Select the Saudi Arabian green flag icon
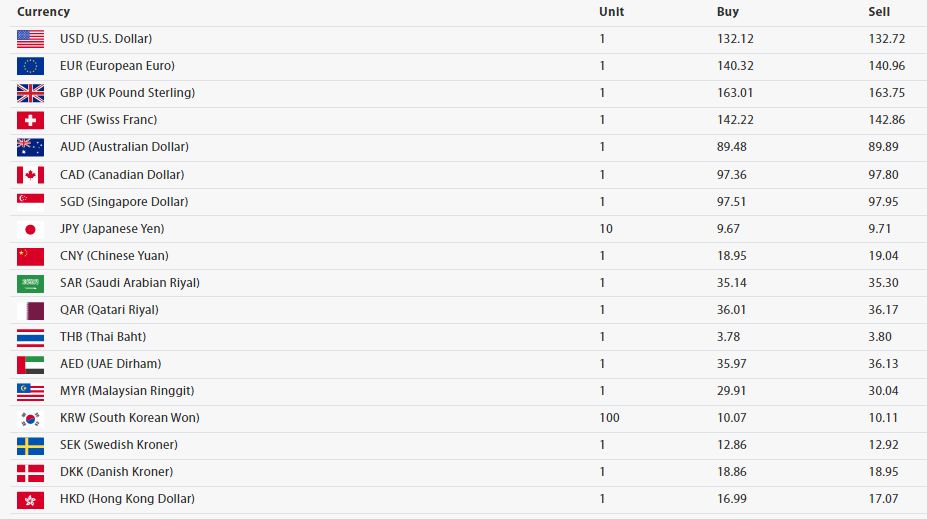The width and height of the screenshot is (927, 519). pos(30,284)
